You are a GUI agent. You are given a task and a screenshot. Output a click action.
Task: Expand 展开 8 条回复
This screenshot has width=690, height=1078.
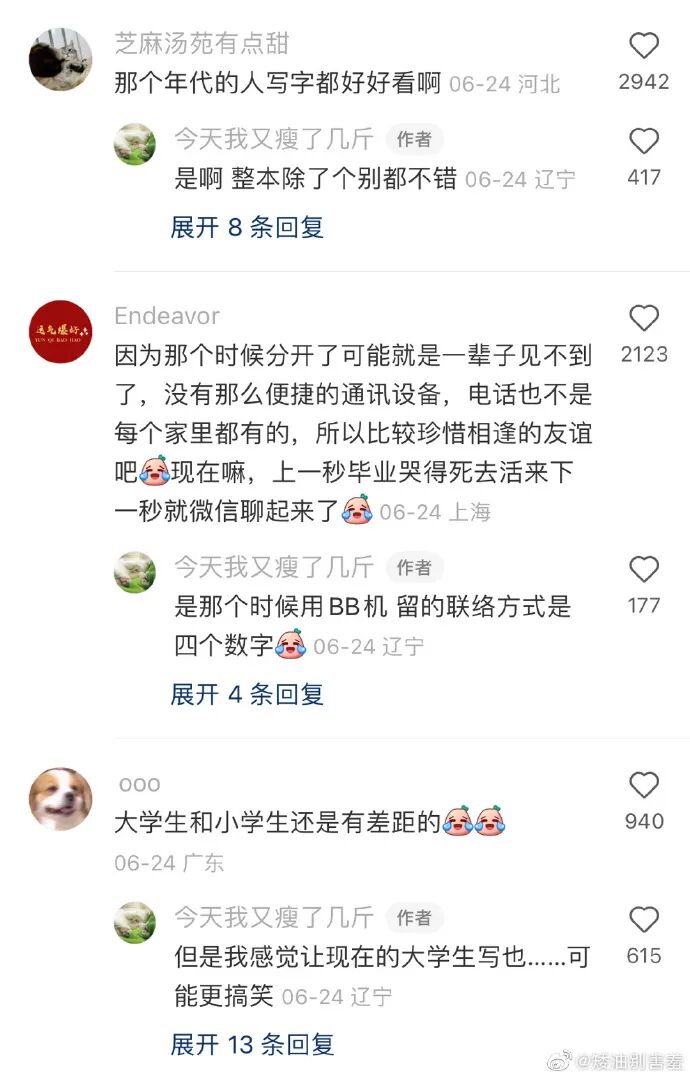click(247, 227)
